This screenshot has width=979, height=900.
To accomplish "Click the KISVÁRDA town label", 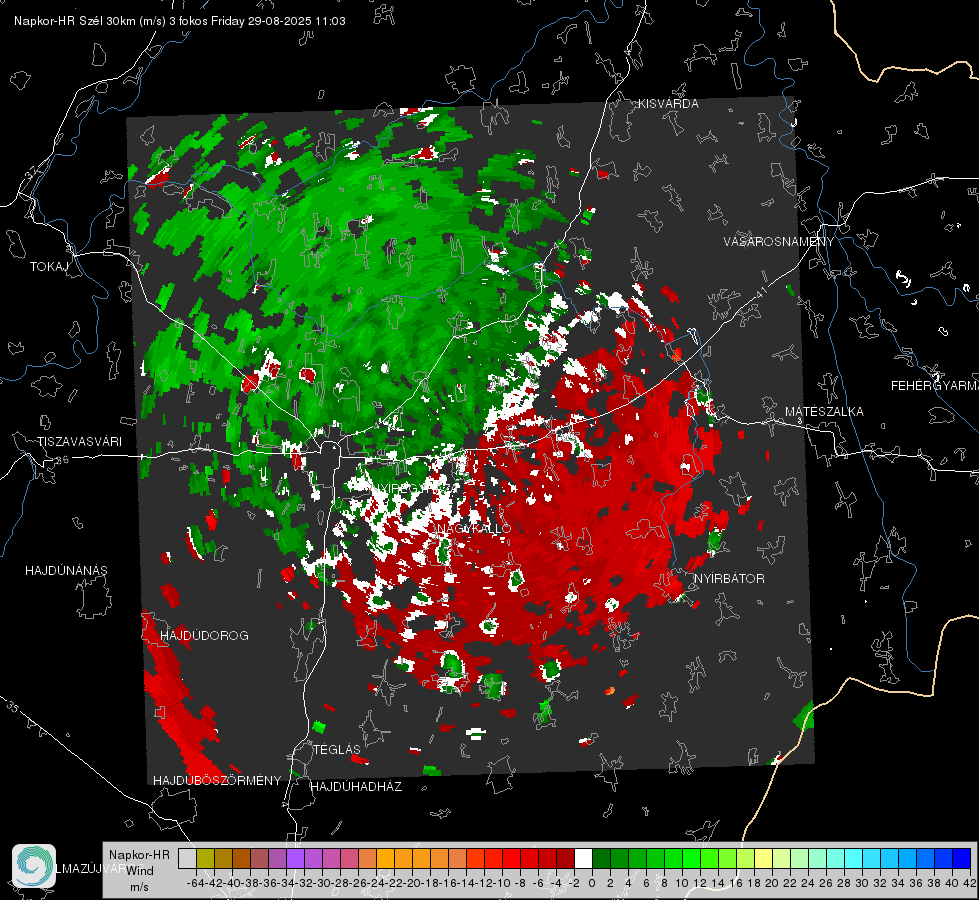I will tap(668, 104).
